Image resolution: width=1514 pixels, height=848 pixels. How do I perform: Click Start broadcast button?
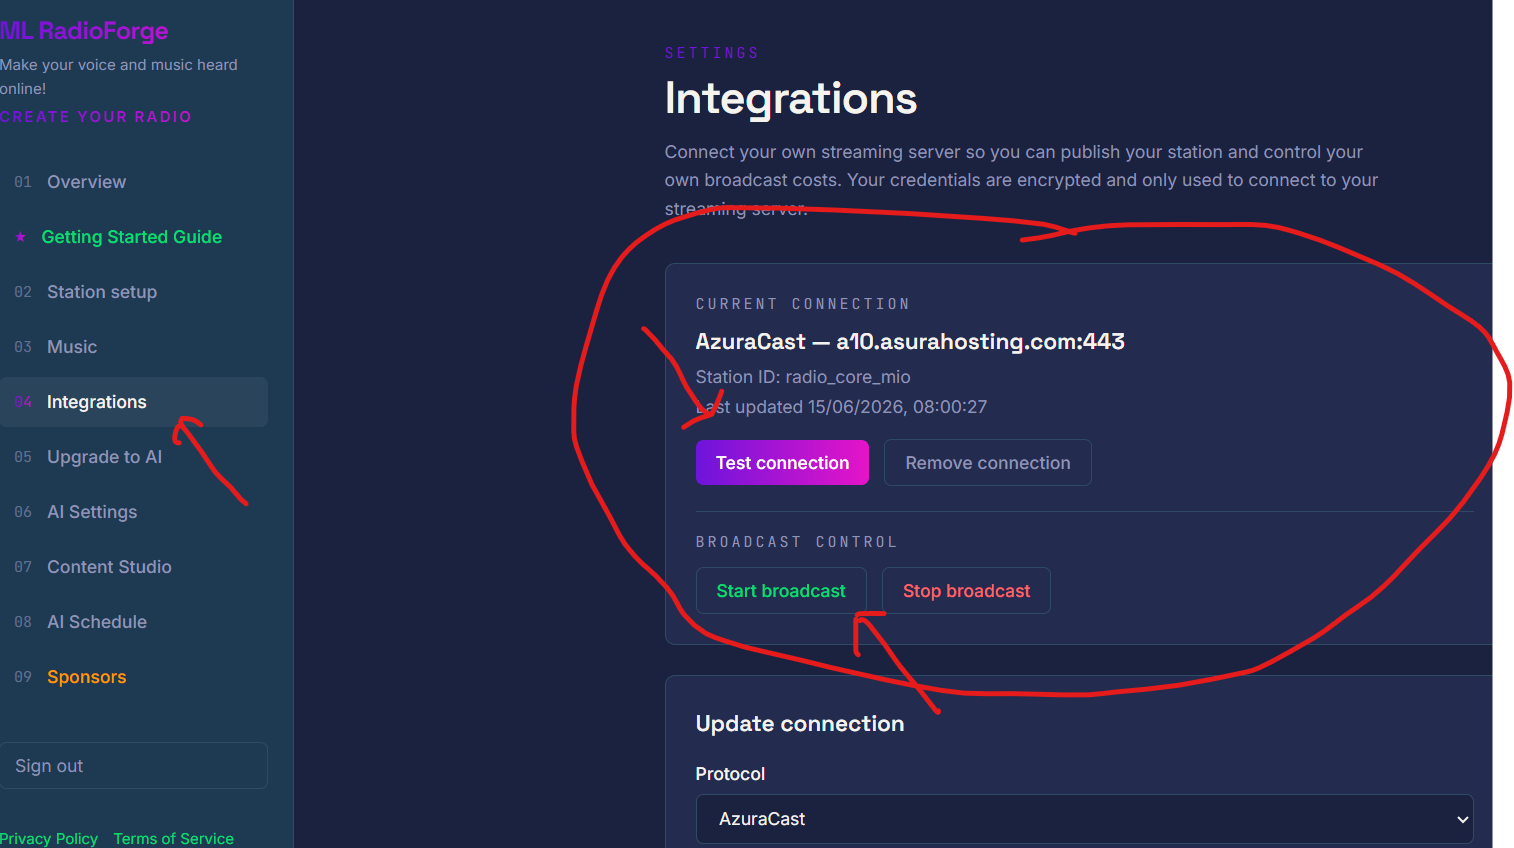pos(781,591)
